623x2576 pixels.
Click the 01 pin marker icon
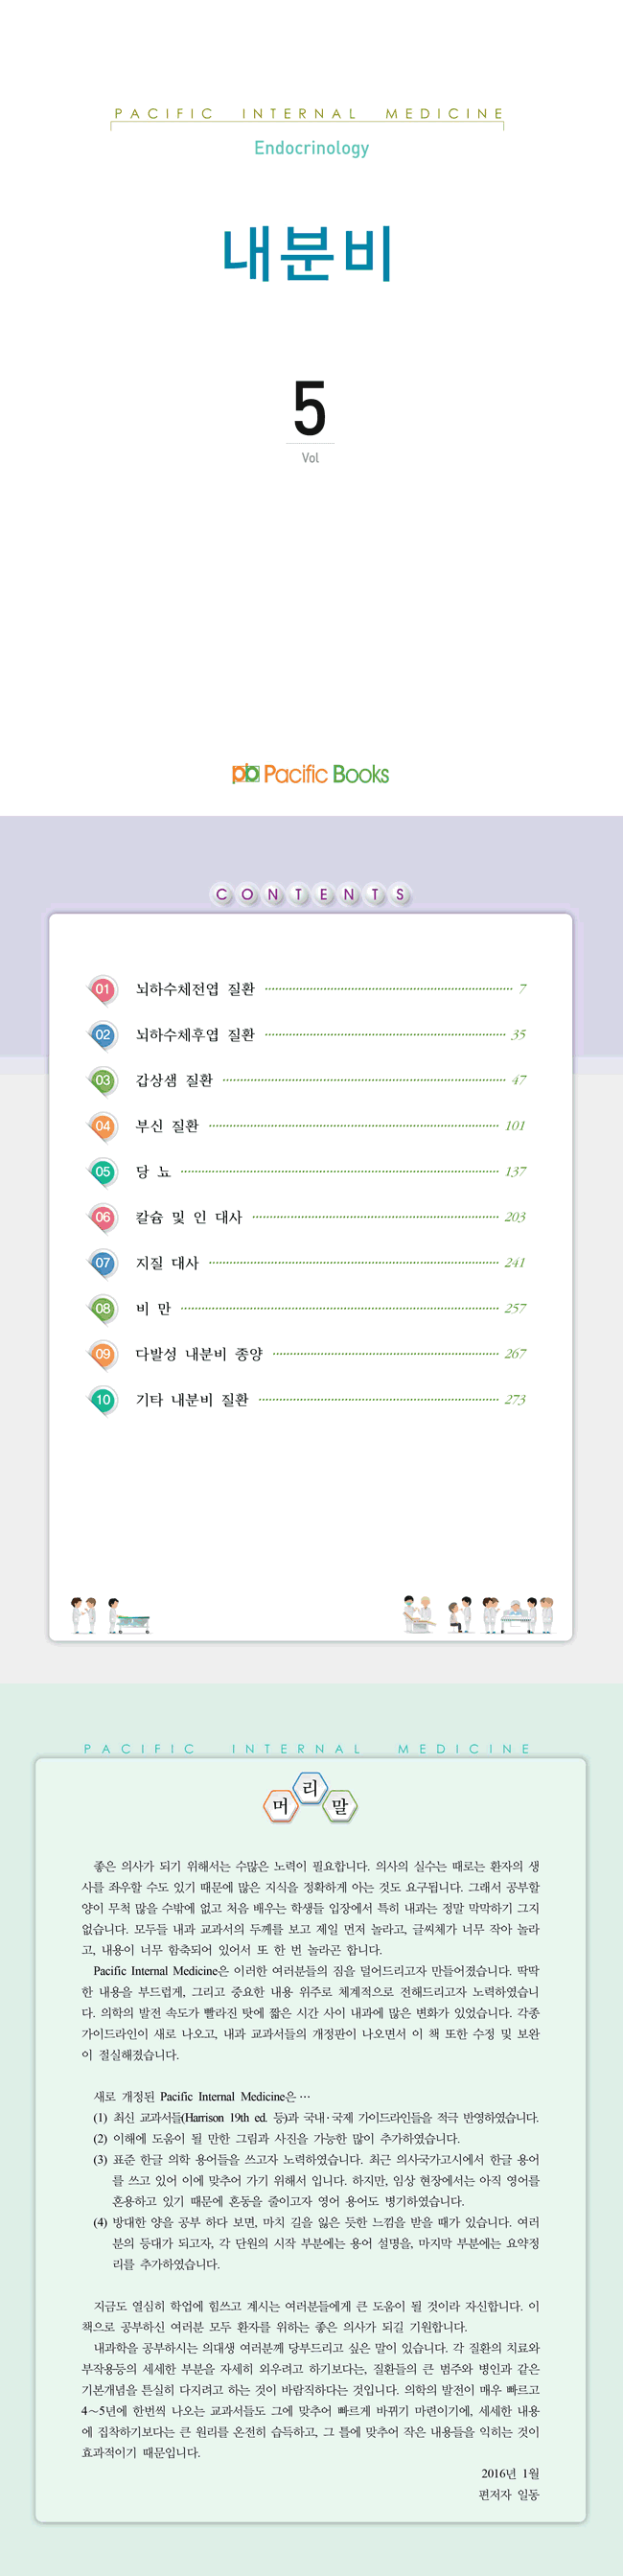102,990
